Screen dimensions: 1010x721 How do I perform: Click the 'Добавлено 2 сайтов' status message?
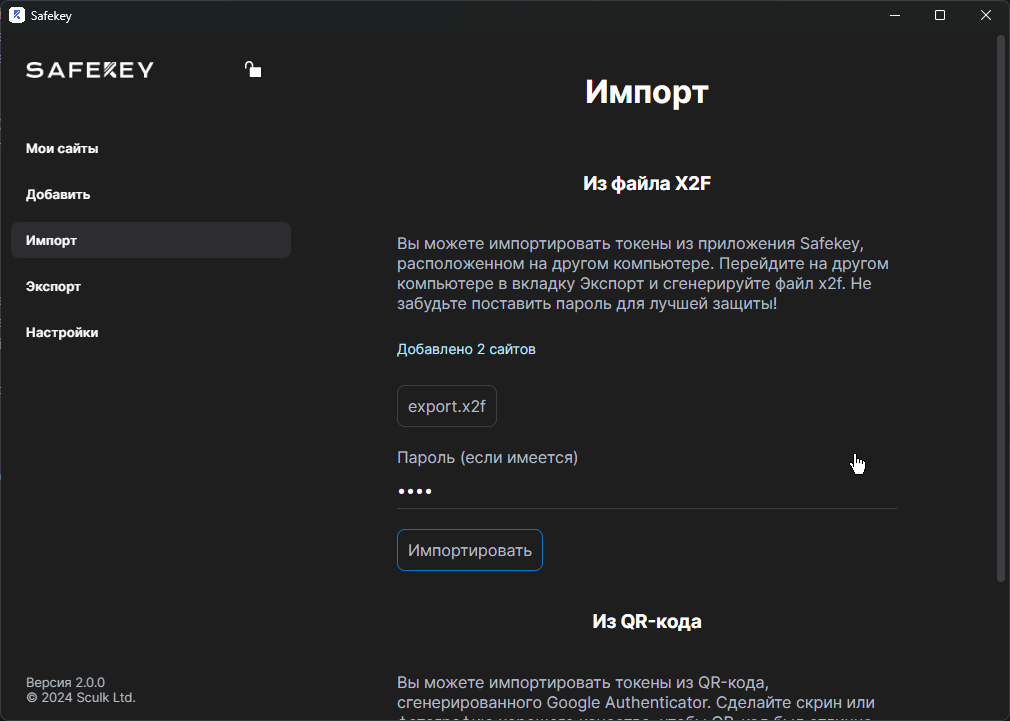[466, 349]
